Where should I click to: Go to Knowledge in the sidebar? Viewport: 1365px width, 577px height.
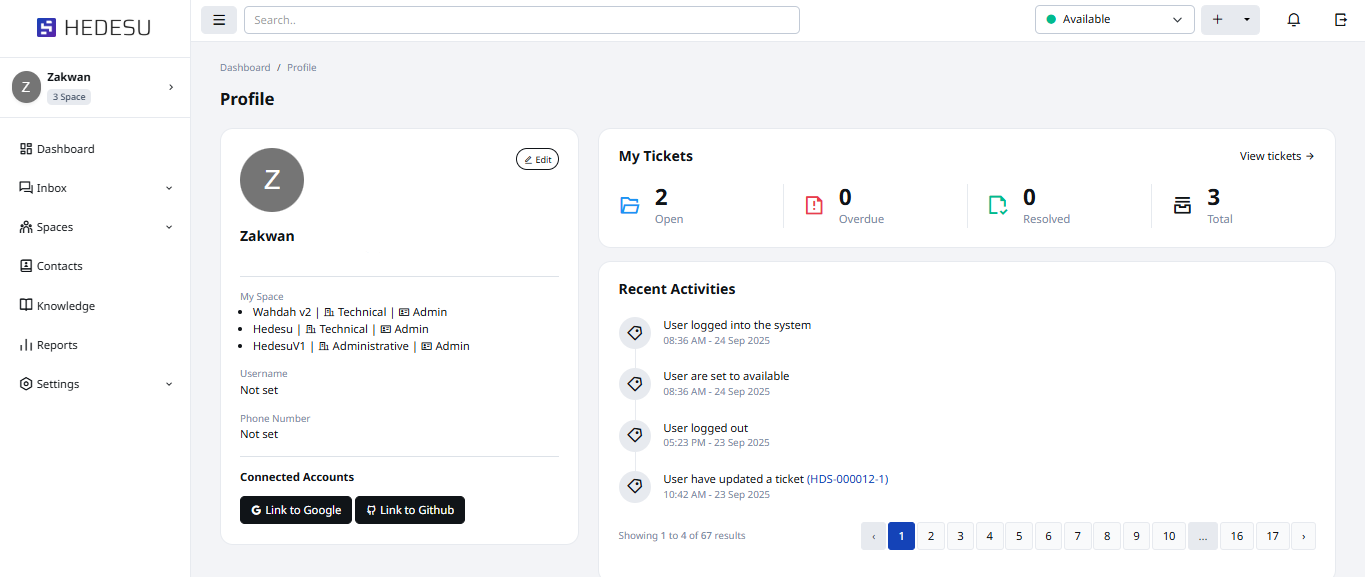(65, 306)
